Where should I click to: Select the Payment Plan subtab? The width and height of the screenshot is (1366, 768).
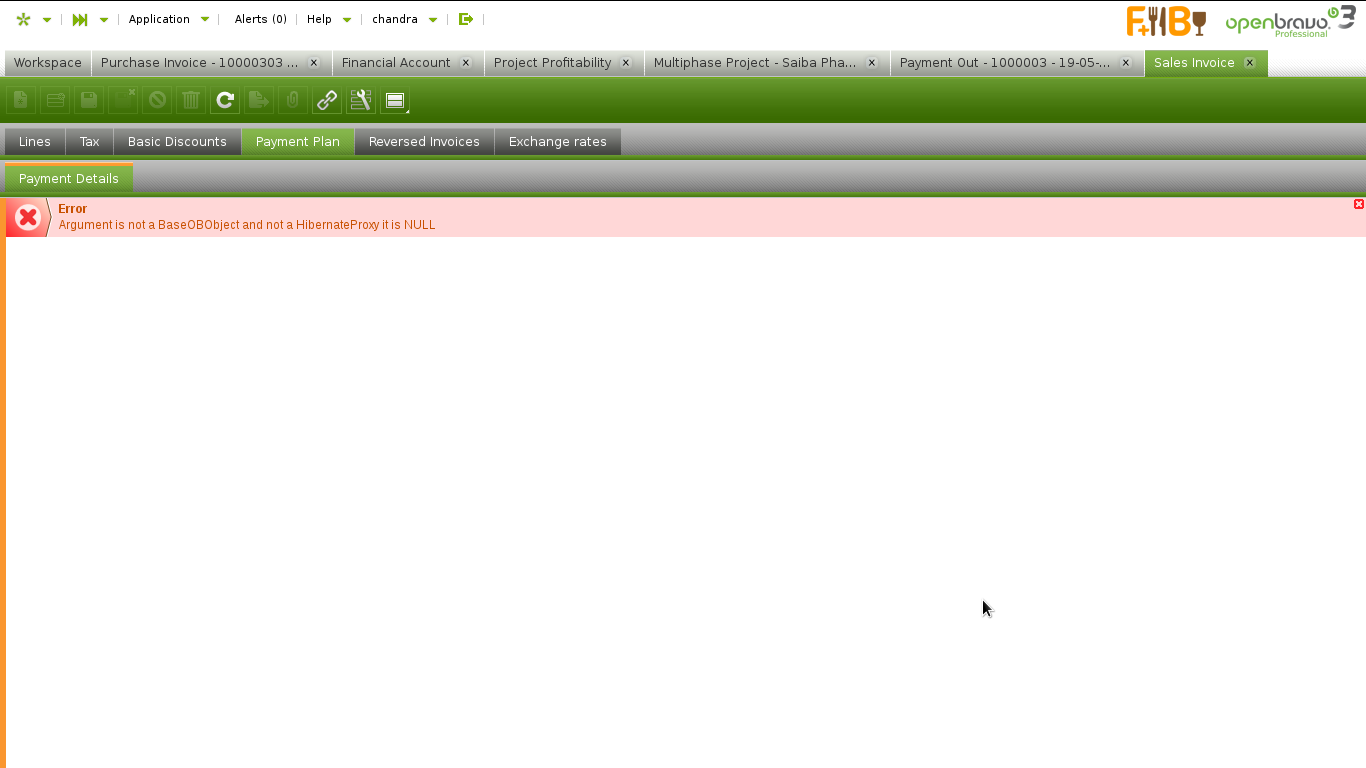point(298,142)
